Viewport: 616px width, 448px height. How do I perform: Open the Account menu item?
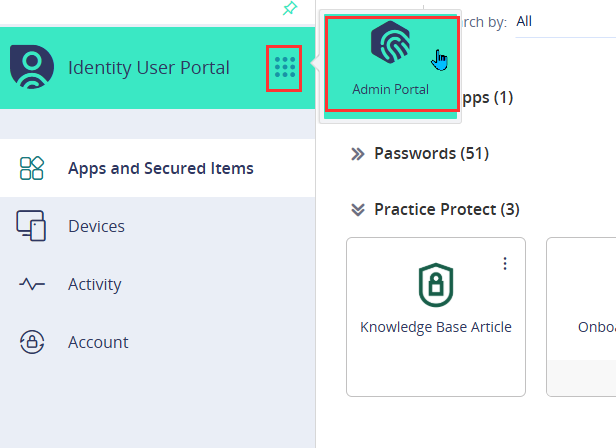pos(158,342)
